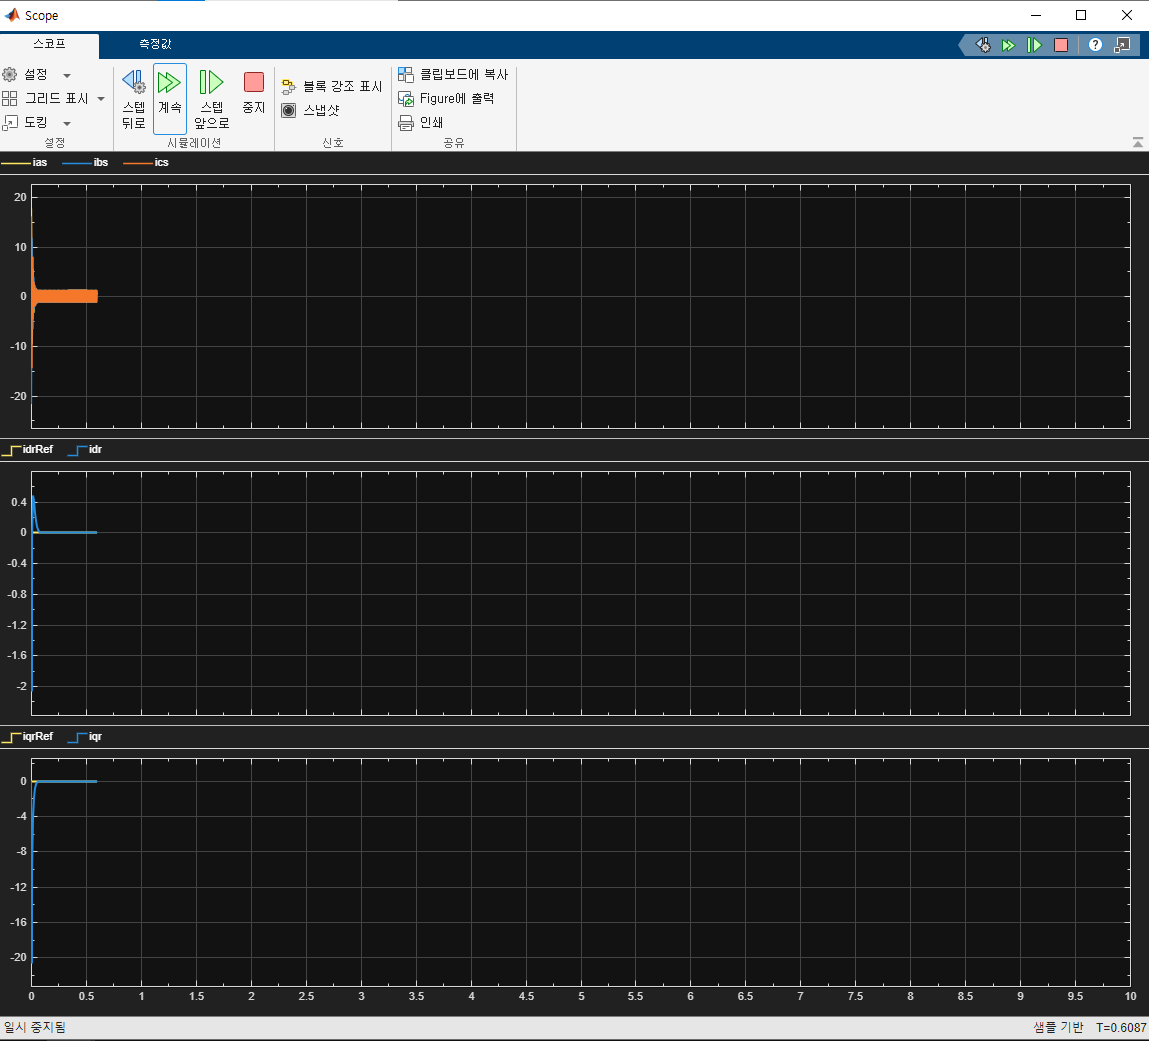Screen dimensions: 1149x1041
Task: Toggle idrRef signal legend entry
Action: [28, 450]
